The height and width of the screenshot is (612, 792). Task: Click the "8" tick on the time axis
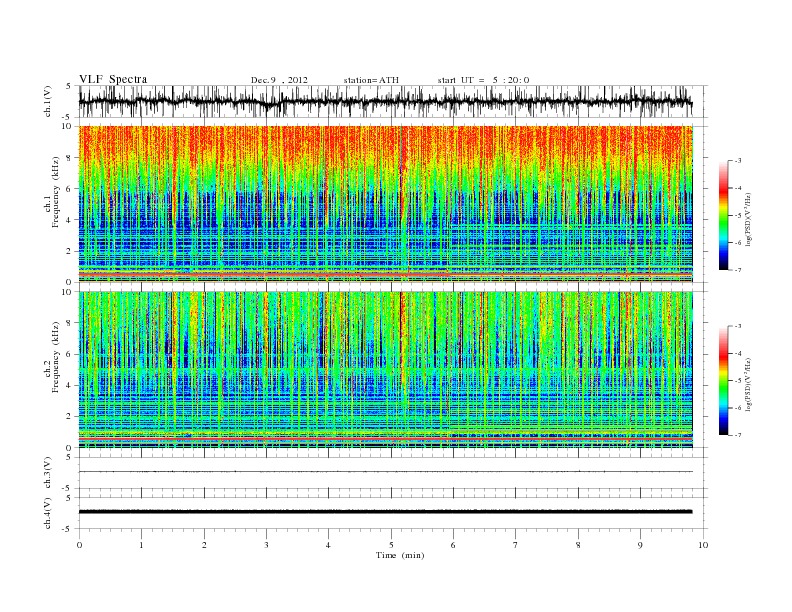point(578,545)
